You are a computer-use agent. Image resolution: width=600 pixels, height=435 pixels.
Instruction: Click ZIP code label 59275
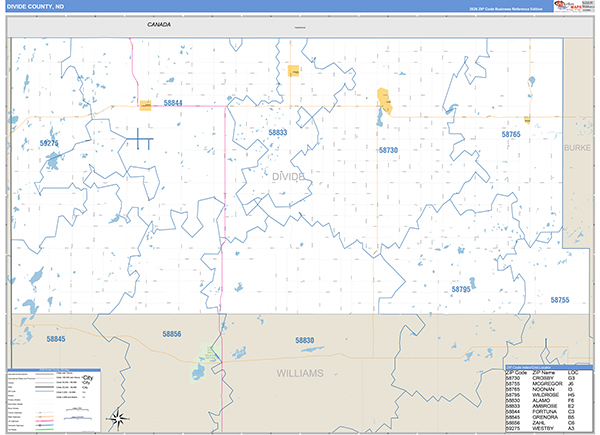(x=49, y=143)
